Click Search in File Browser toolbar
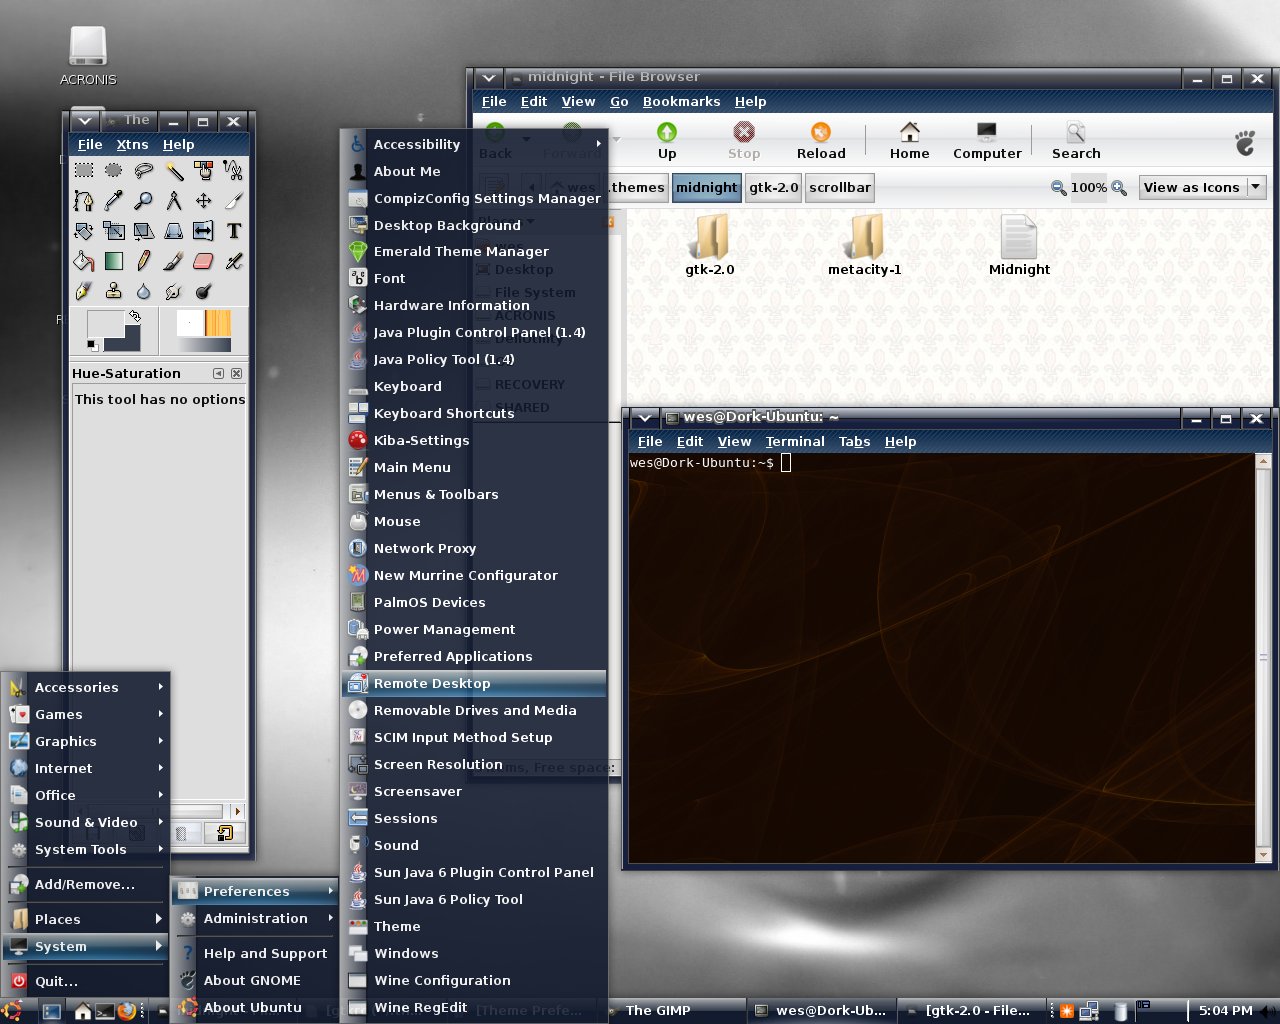Viewport: 1280px width, 1024px height. [1076, 141]
